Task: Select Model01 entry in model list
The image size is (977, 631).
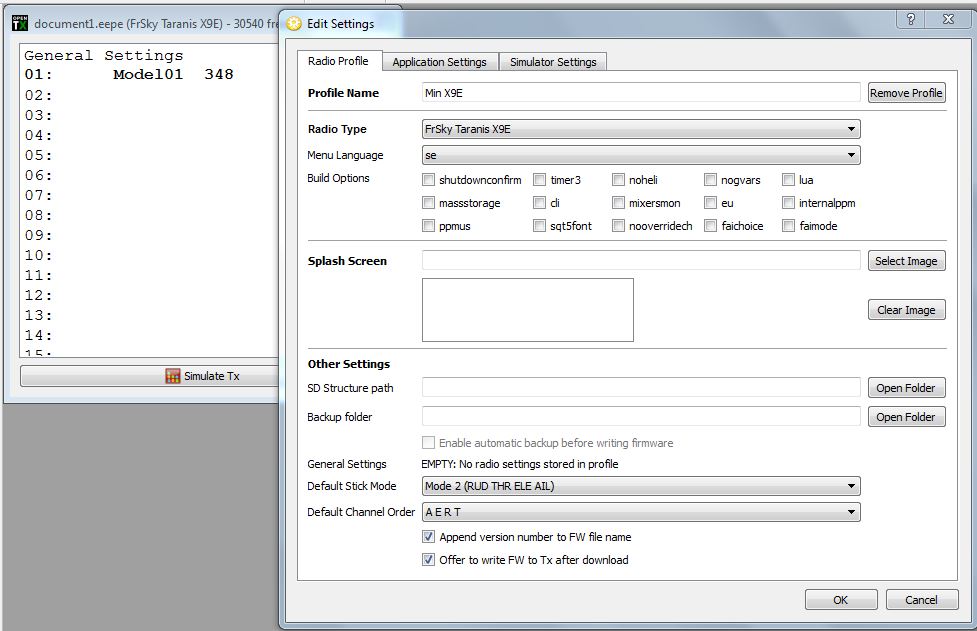Action: (147, 75)
